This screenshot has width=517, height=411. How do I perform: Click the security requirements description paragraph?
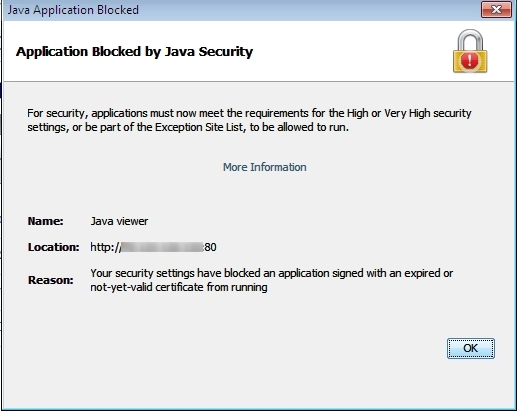point(249,120)
